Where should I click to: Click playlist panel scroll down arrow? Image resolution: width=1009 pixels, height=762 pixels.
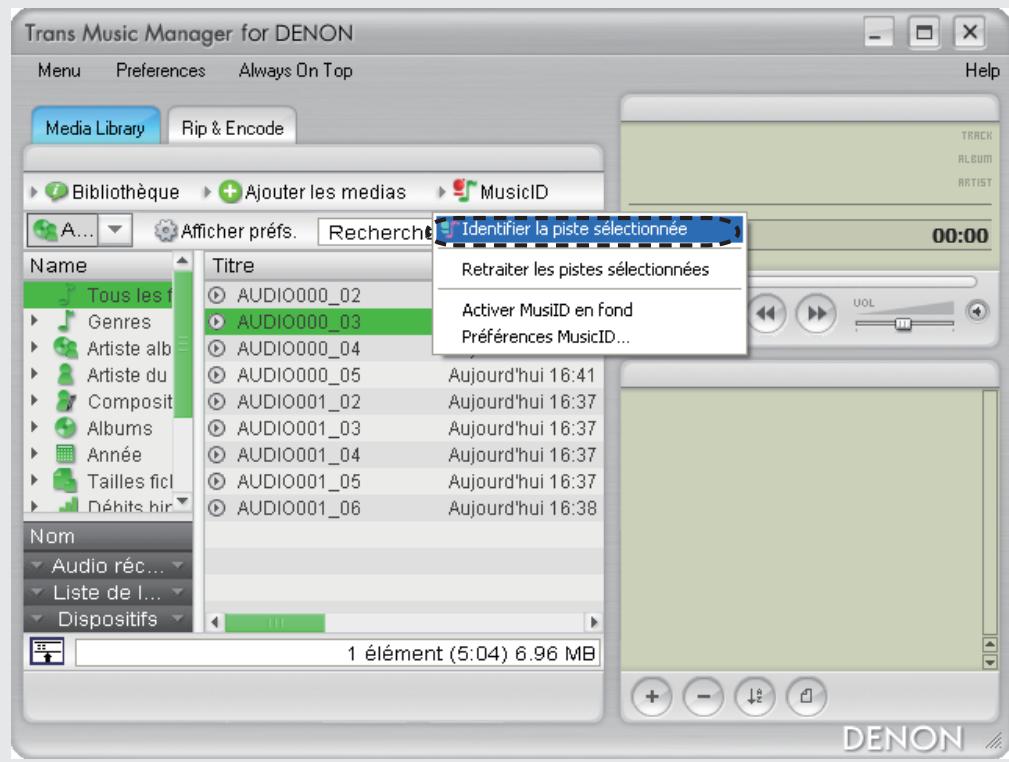coord(989,662)
